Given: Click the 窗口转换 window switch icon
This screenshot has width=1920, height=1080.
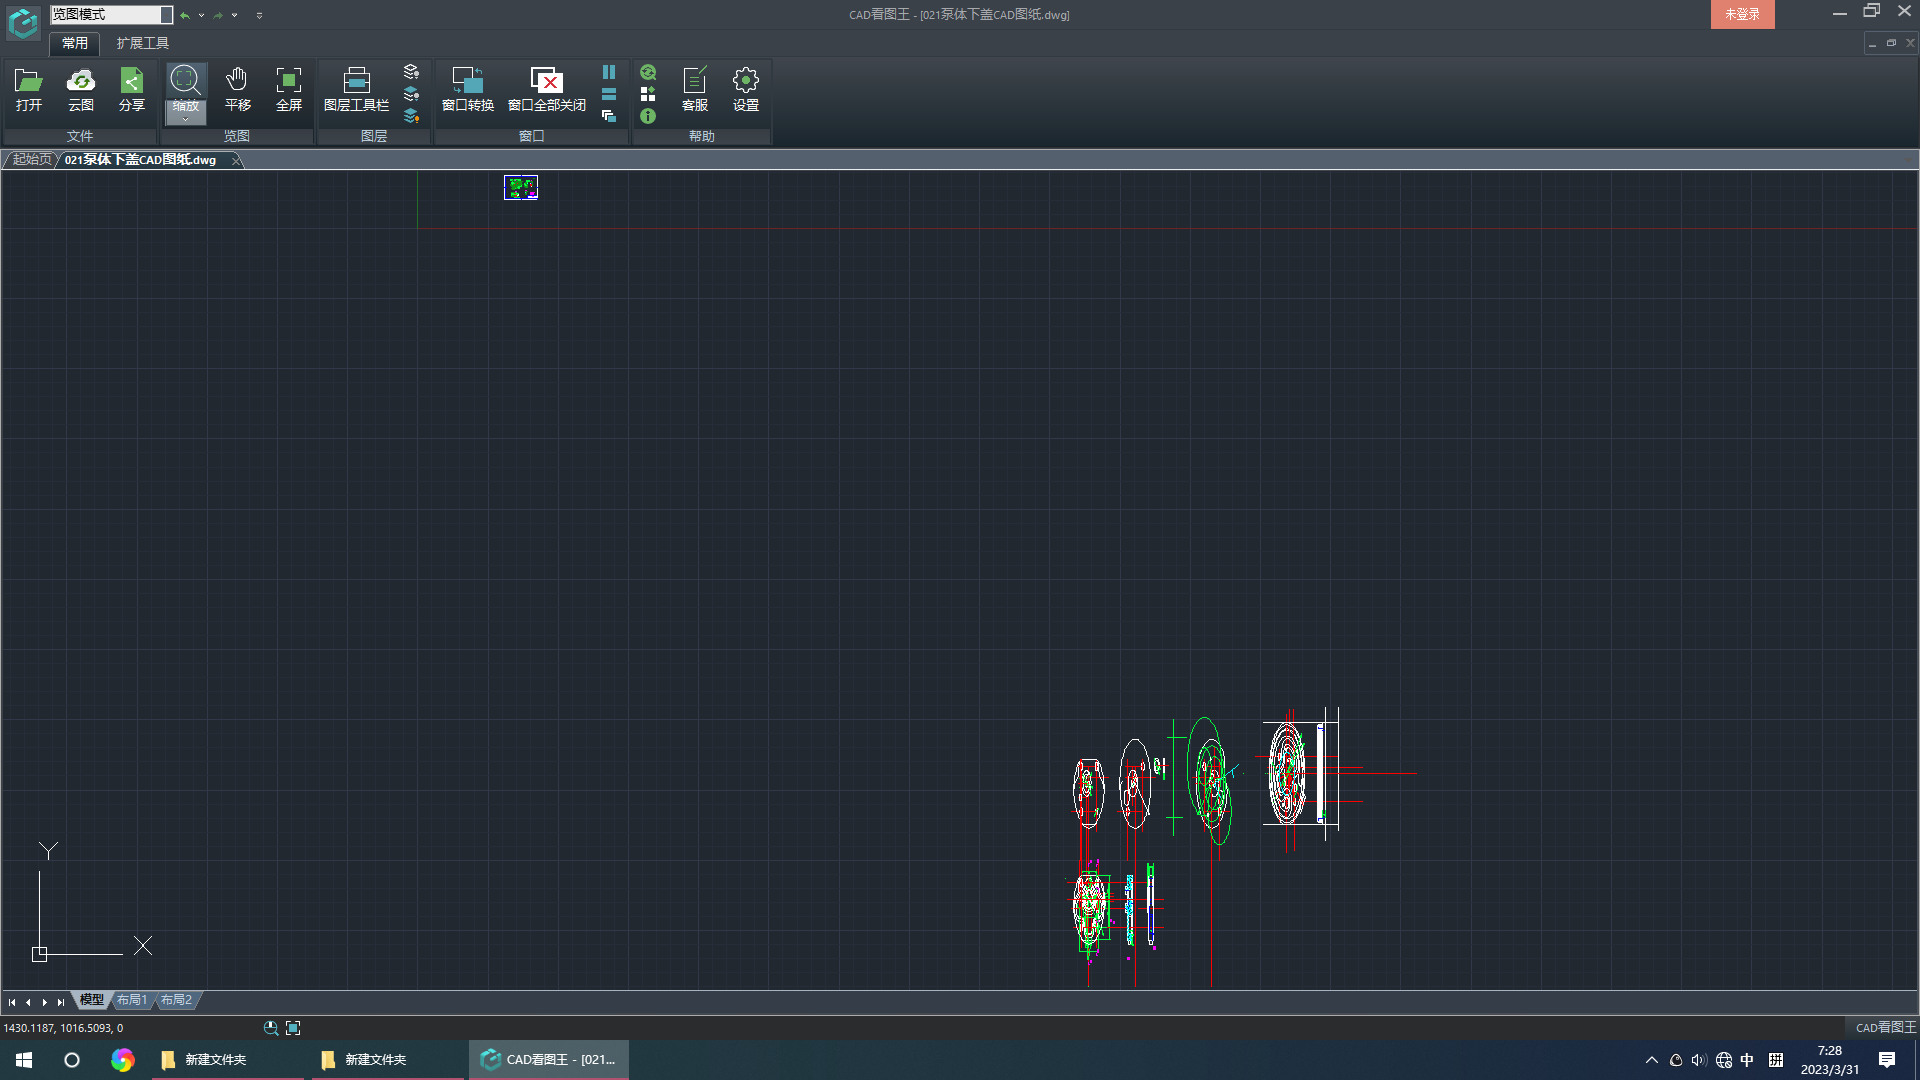Looking at the screenshot, I should (x=467, y=89).
